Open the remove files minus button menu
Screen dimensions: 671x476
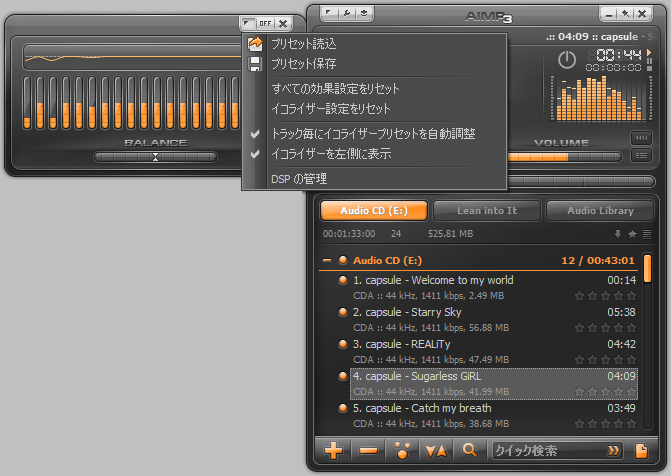pyautogui.click(x=368, y=451)
